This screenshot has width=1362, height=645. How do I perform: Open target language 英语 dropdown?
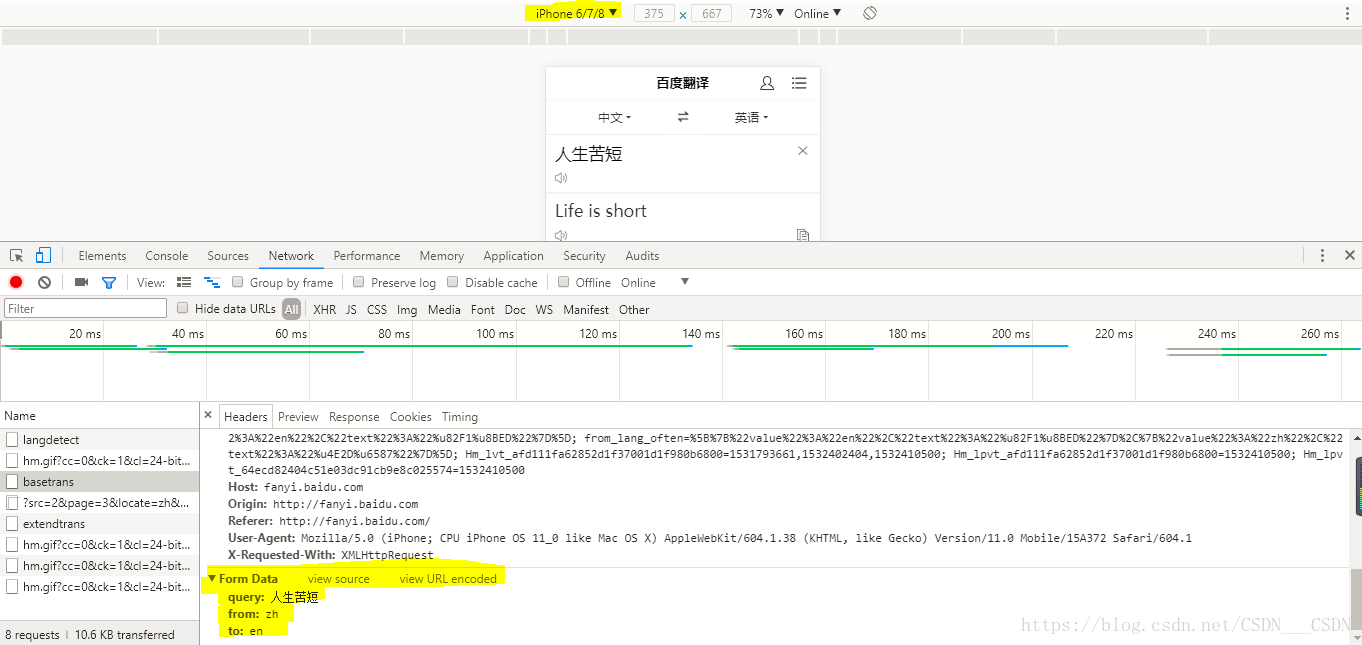751,117
